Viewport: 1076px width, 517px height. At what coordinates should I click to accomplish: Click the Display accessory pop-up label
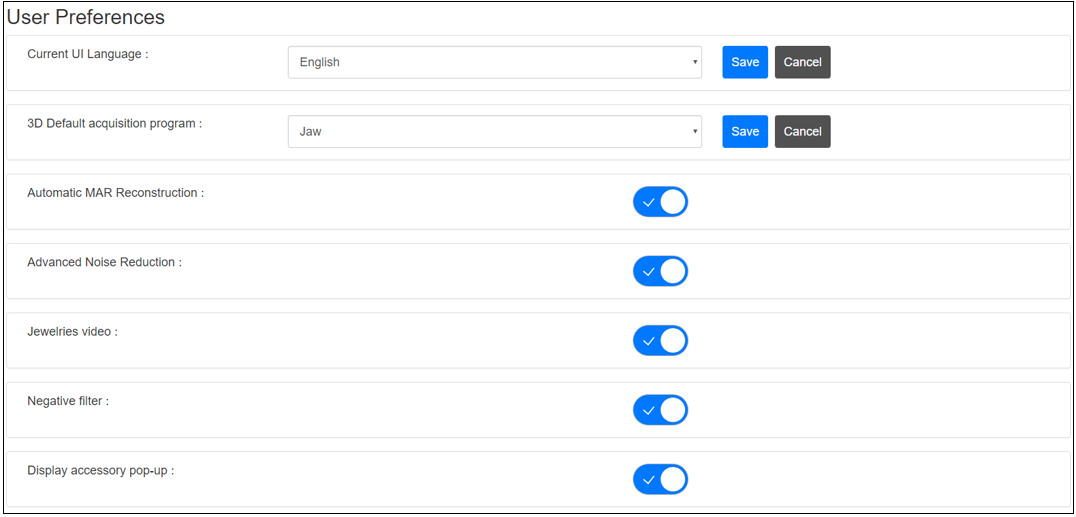100,470
